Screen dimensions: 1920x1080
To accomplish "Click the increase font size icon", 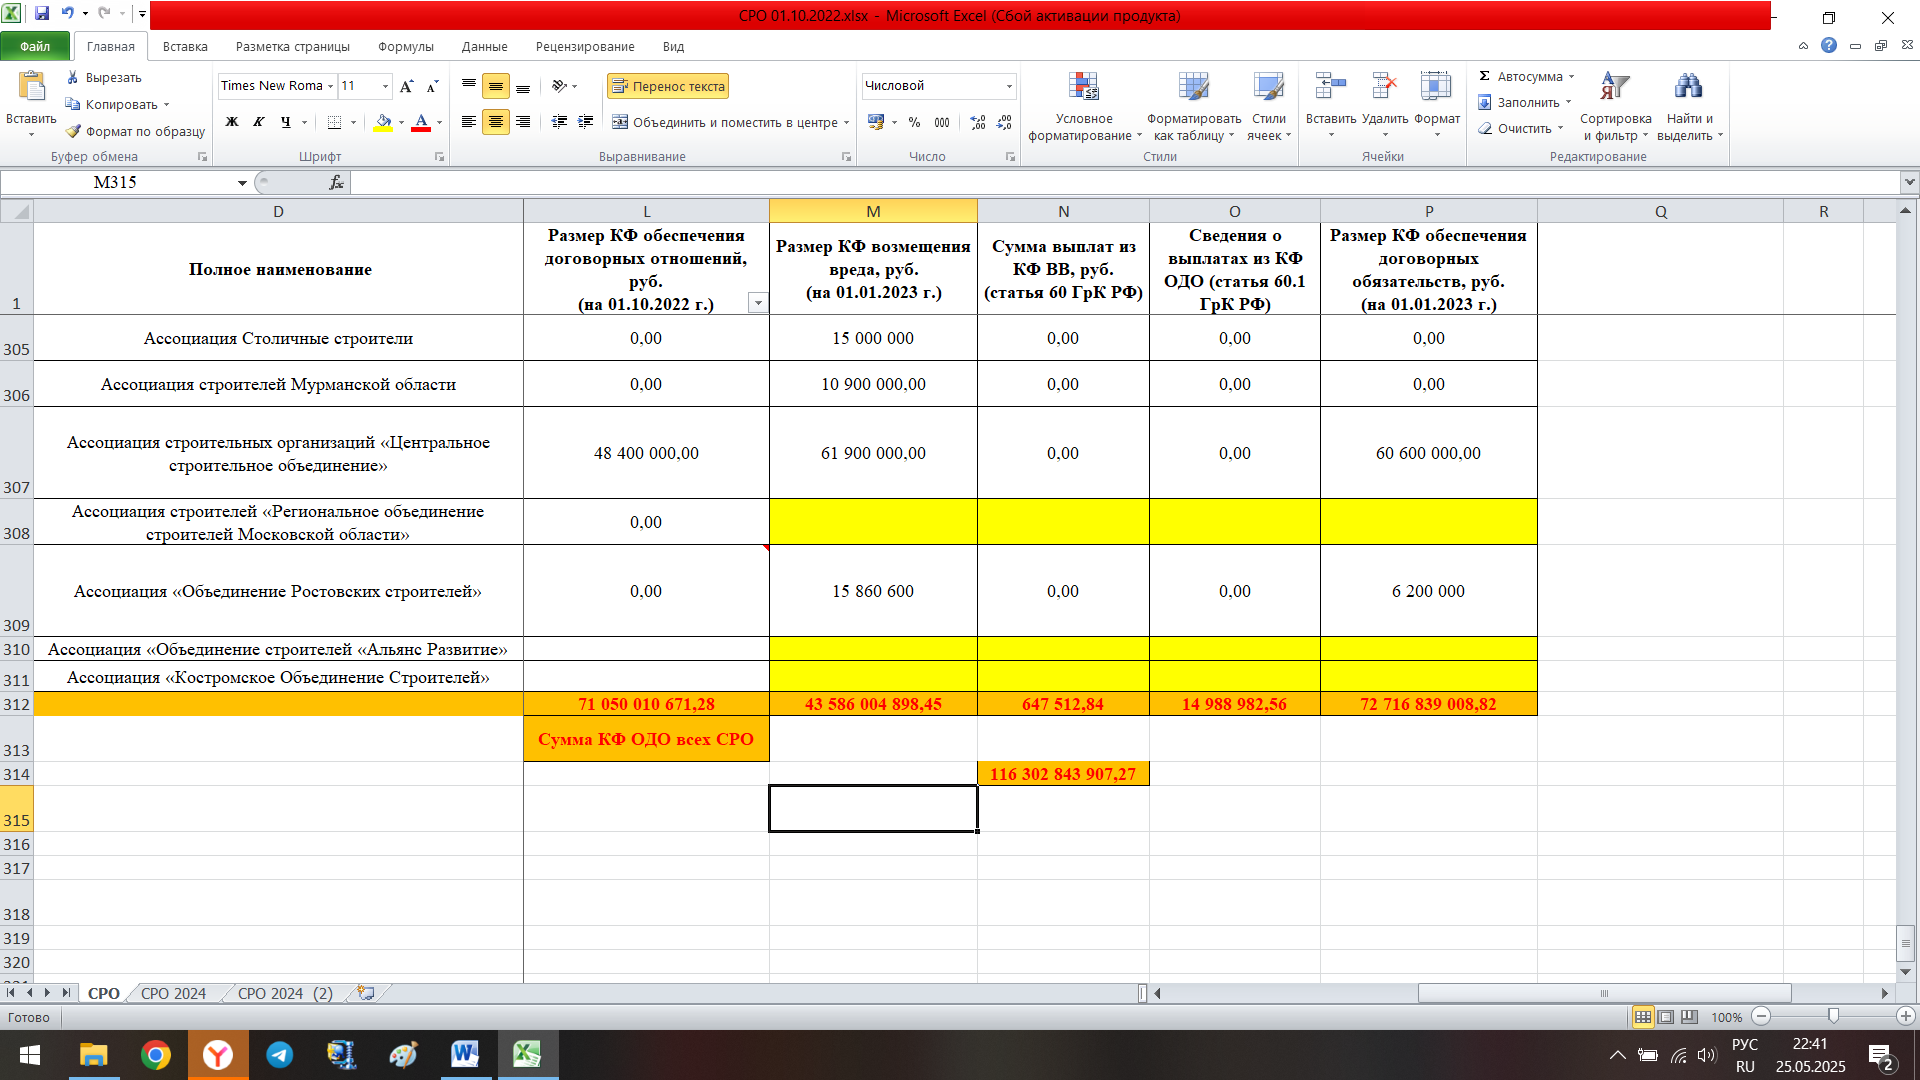I will pyautogui.click(x=406, y=86).
